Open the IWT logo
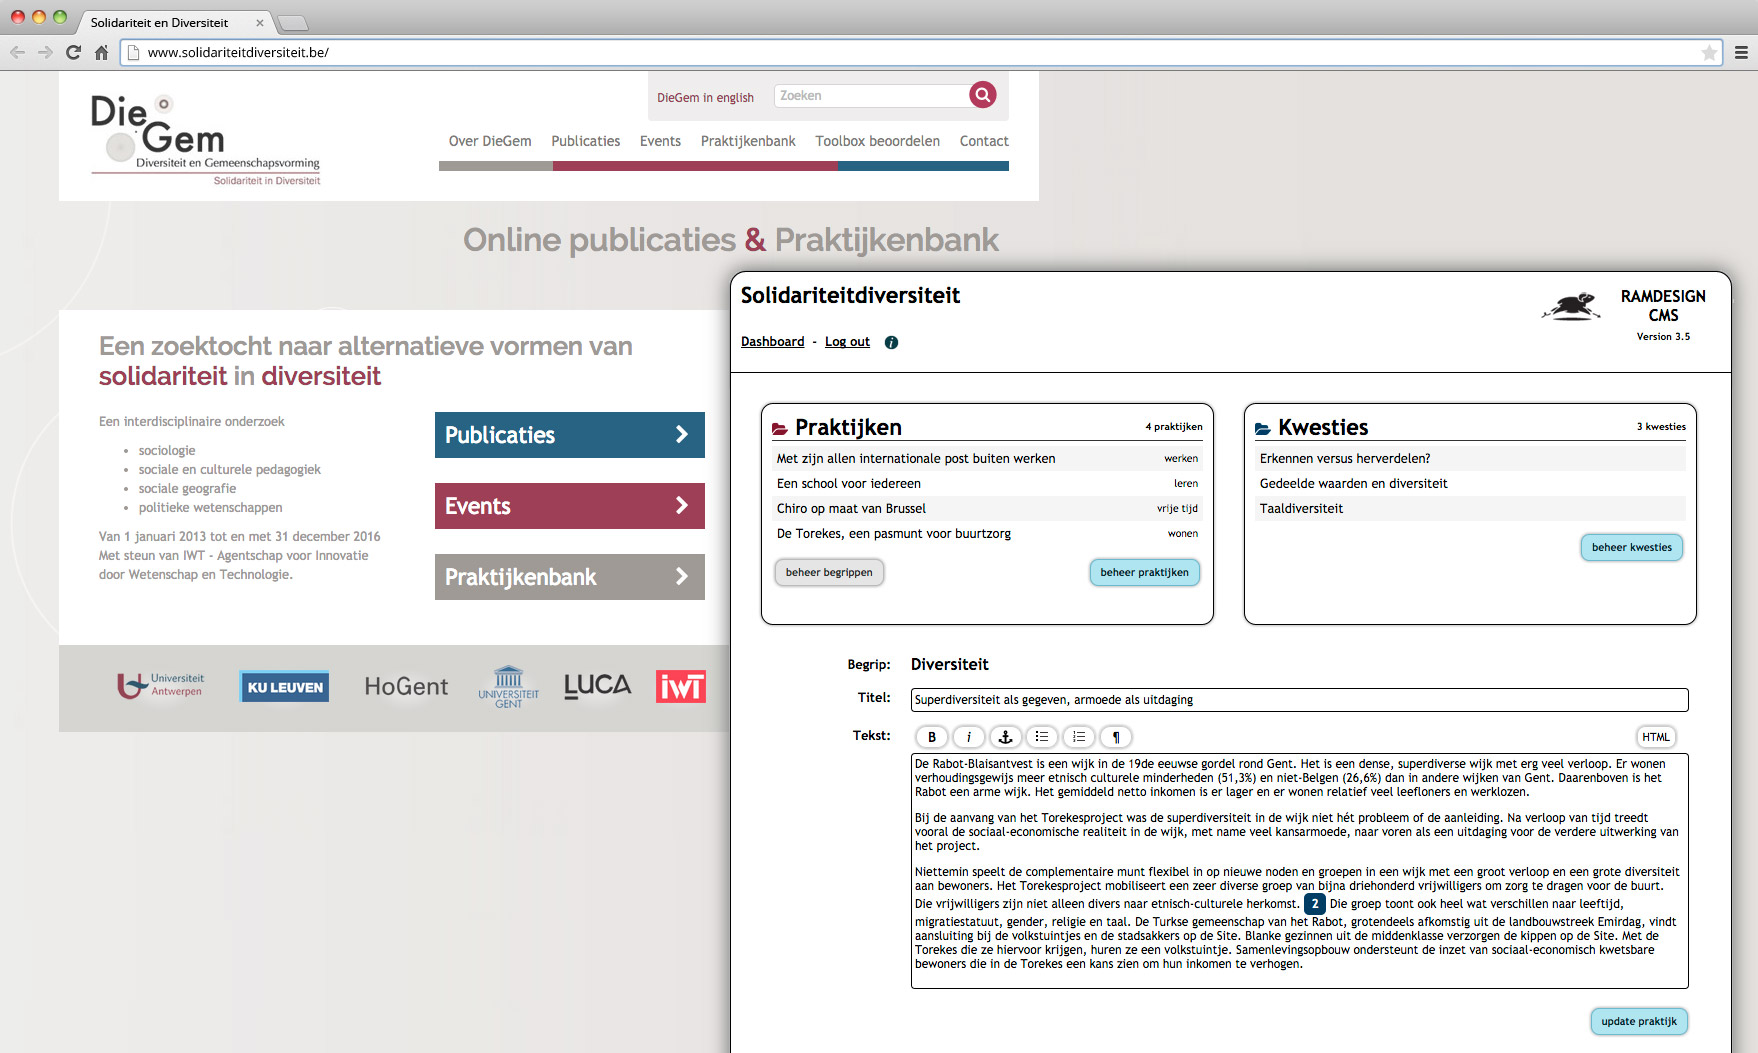1758x1053 pixels. [681, 687]
